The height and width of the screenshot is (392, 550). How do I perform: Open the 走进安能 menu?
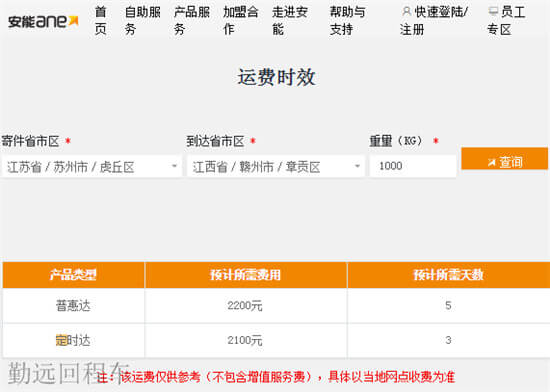coord(290,21)
